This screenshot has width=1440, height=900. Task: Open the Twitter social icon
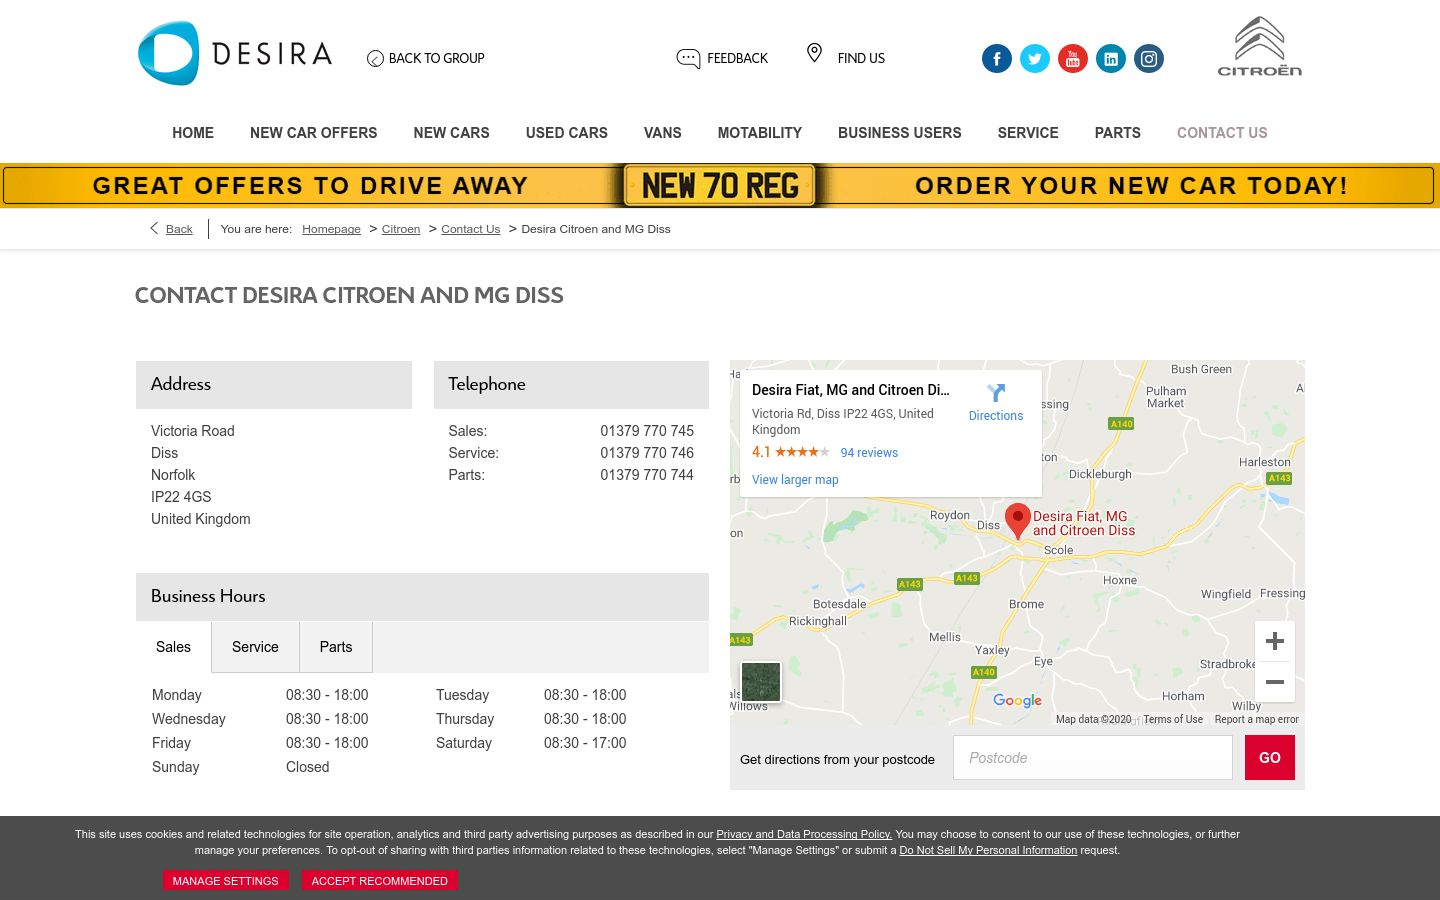click(1034, 59)
